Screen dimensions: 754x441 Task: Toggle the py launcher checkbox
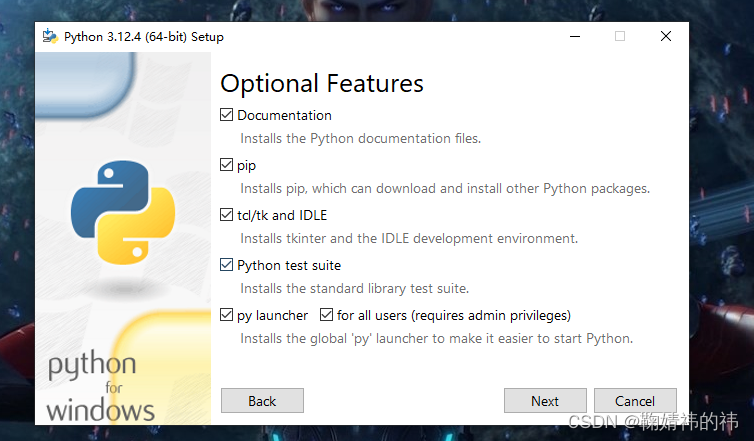point(226,315)
